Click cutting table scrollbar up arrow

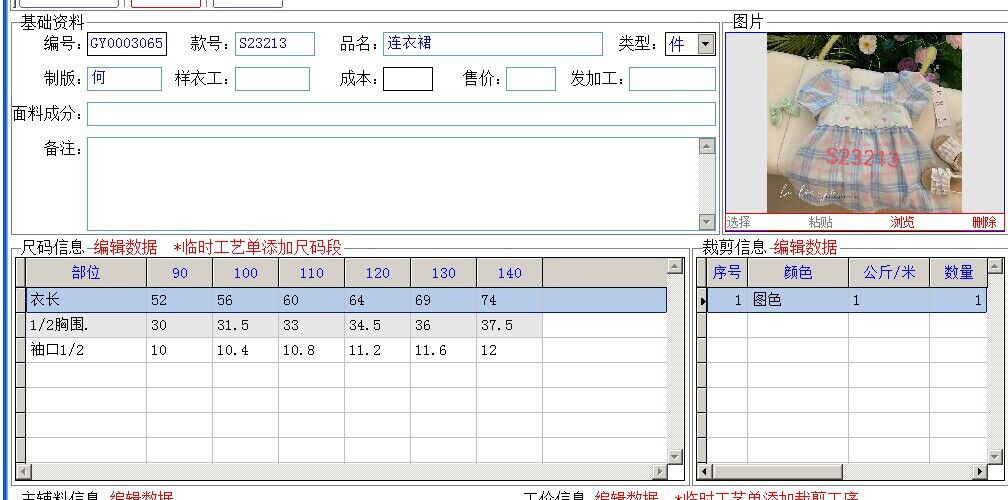(995, 266)
